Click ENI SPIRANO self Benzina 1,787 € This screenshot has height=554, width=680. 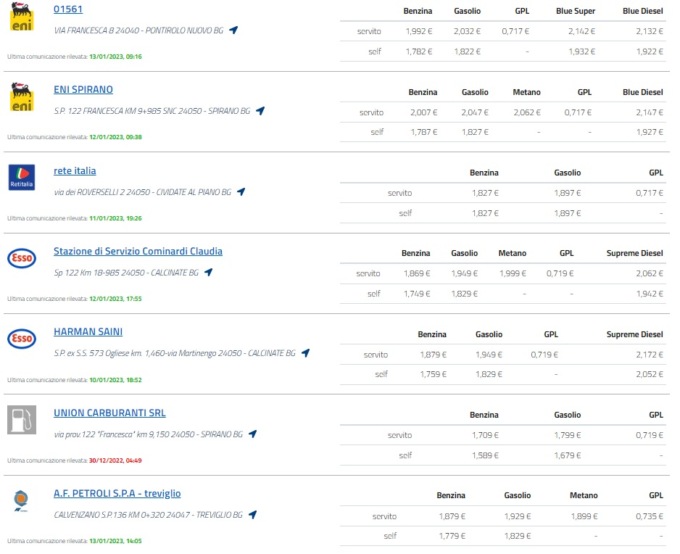424,132
